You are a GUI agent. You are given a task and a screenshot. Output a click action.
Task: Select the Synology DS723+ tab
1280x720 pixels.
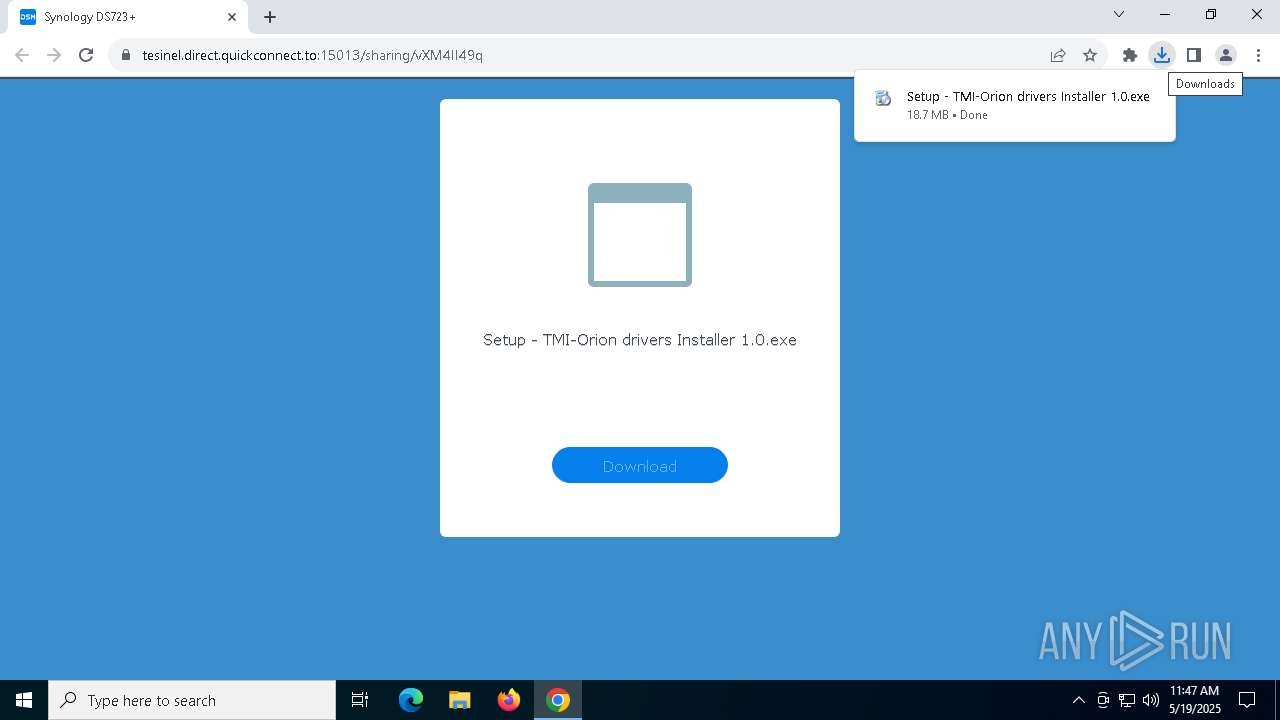[x=127, y=17]
